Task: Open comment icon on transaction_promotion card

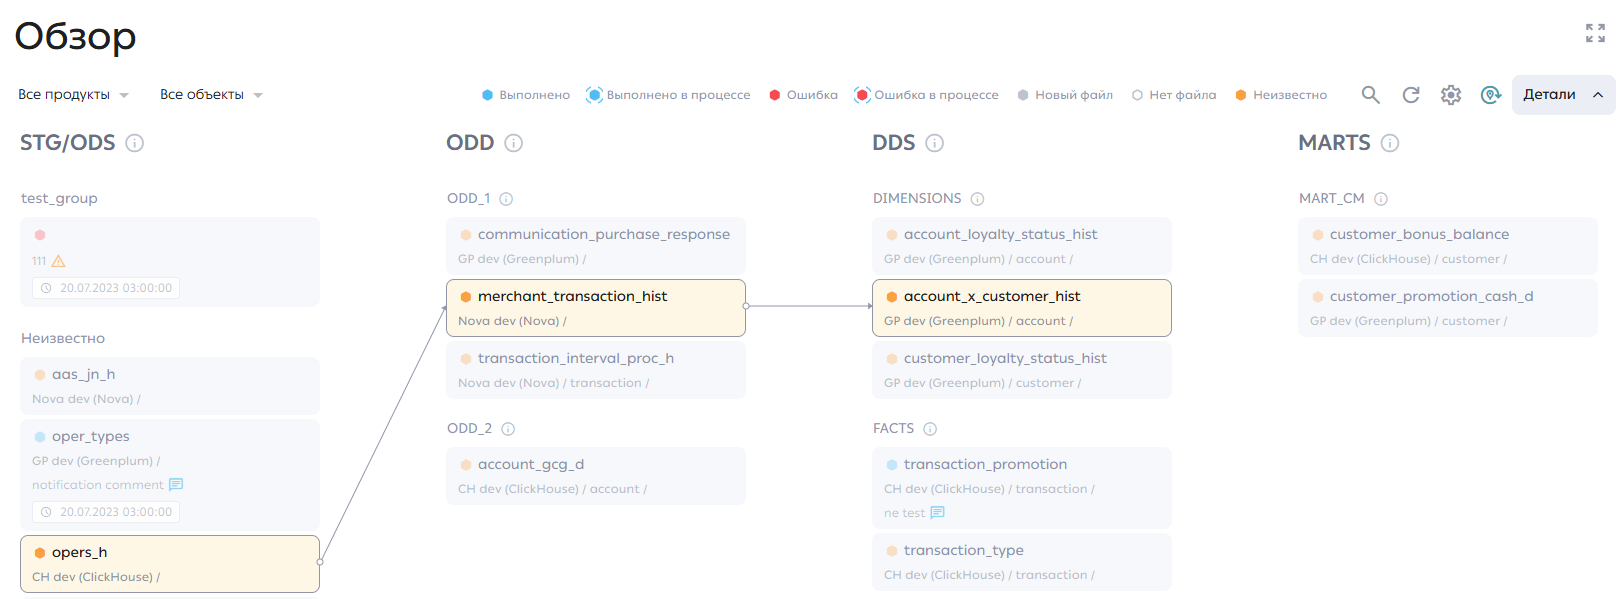Action: pos(937,513)
